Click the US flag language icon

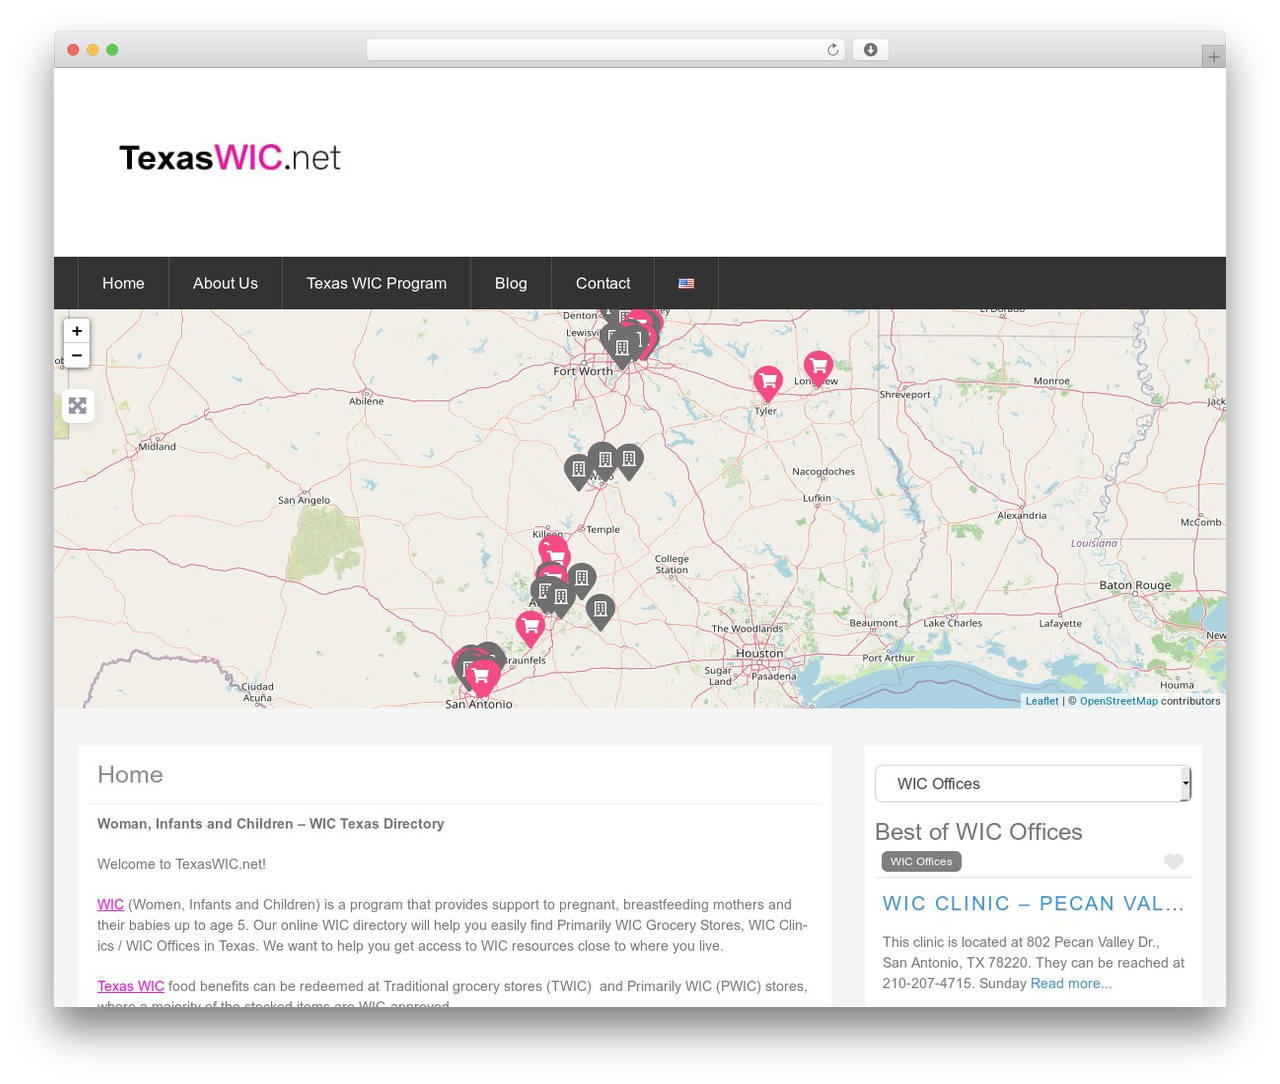(x=686, y=283)
